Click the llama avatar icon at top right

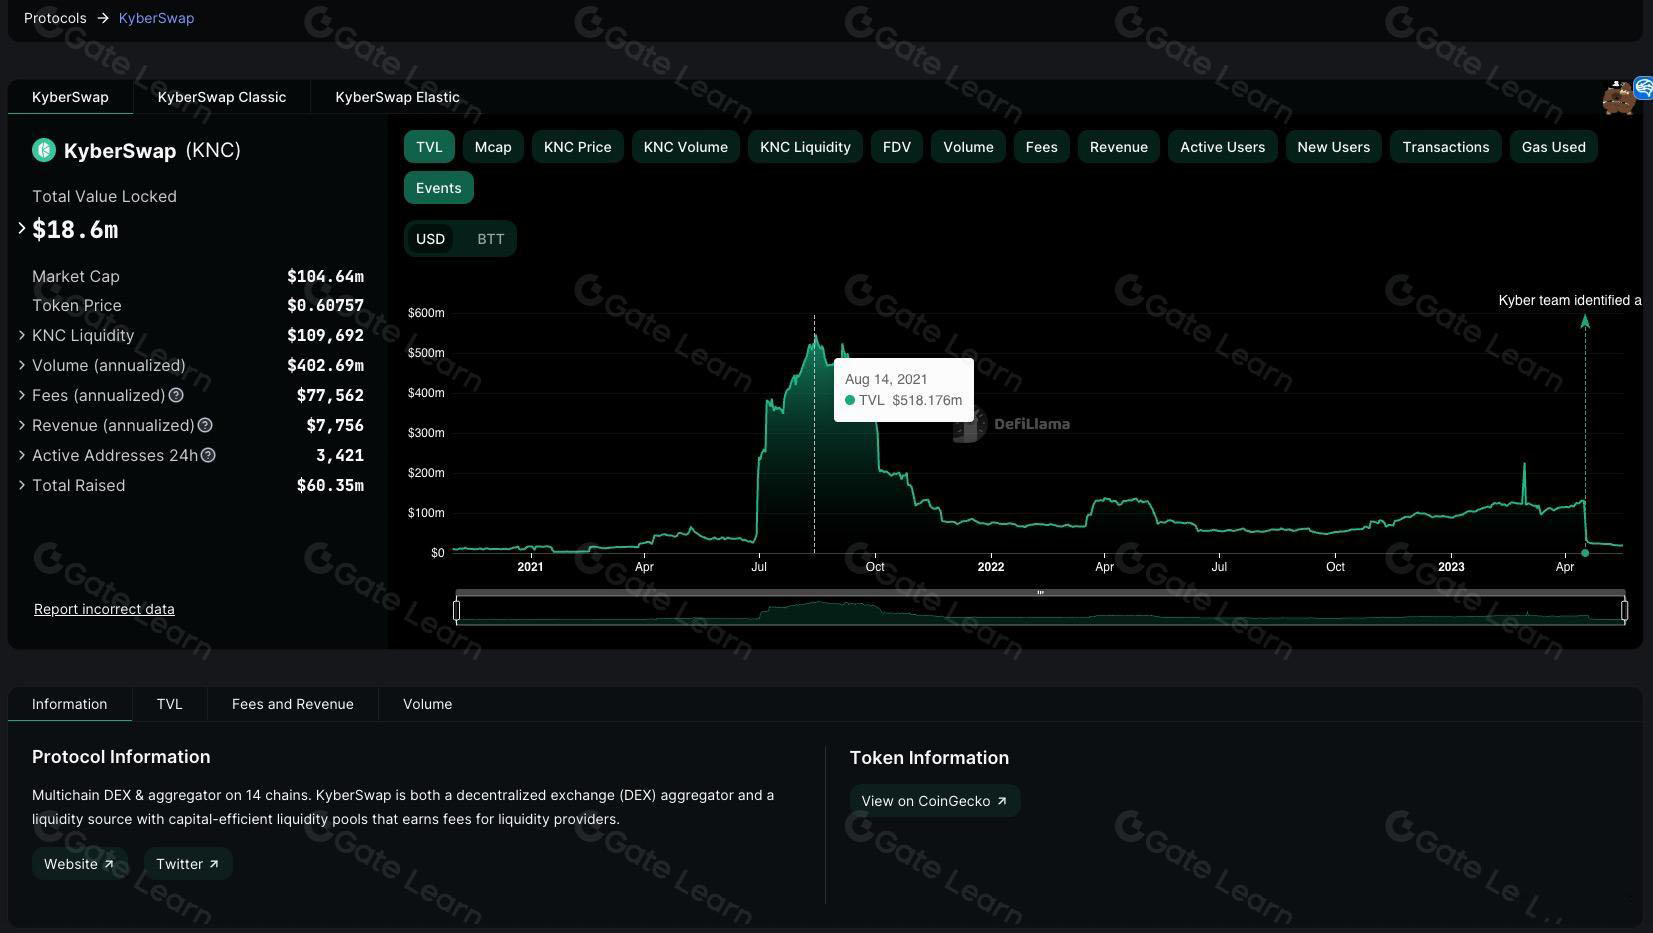[1617, 99]
